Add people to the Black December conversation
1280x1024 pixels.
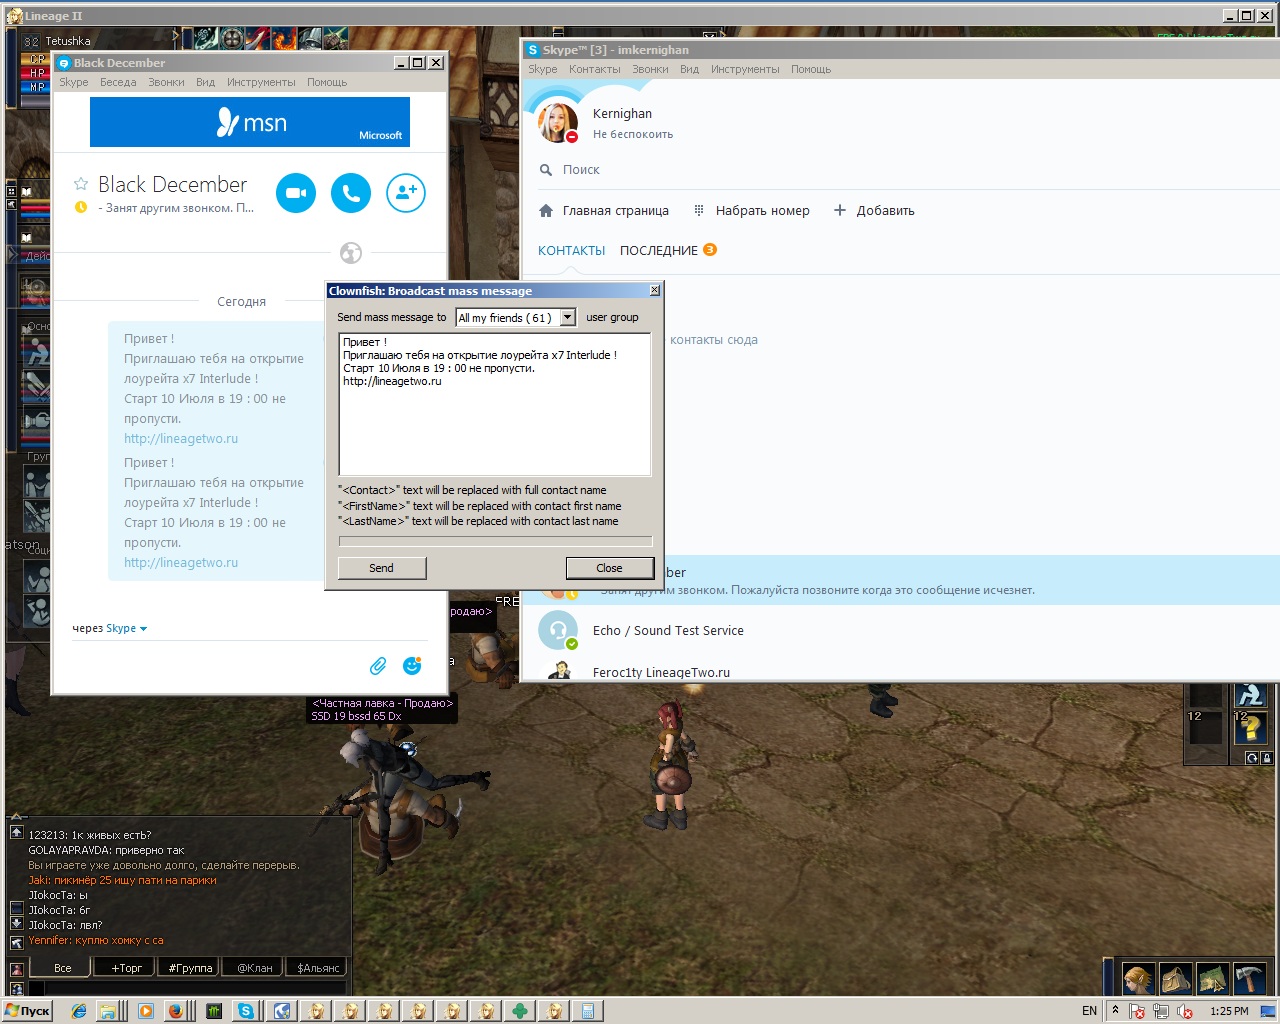pos(406,193)
